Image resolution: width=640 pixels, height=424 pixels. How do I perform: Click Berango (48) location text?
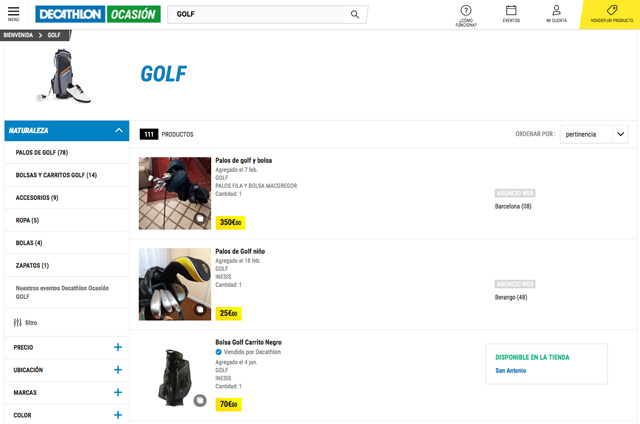coord(511,297)
